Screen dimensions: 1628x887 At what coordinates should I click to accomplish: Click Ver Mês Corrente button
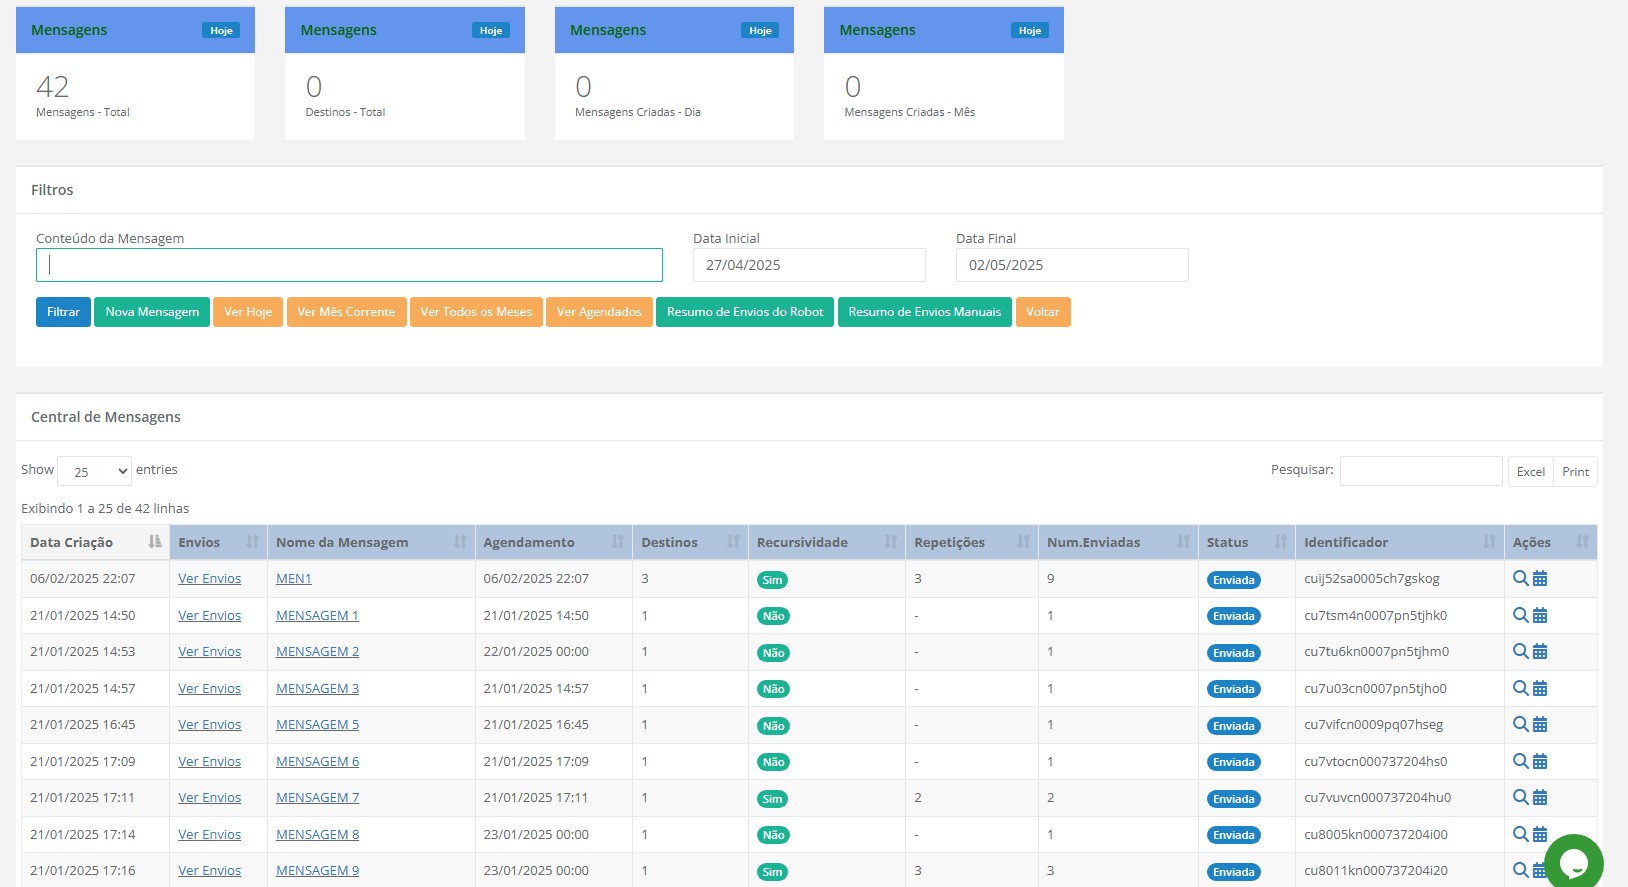tap(346, 312)
